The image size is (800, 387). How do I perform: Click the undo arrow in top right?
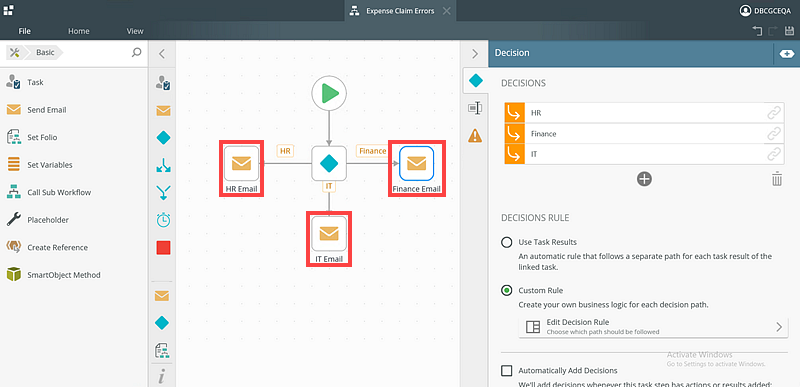pyautogui.click(x=757, y=31)
